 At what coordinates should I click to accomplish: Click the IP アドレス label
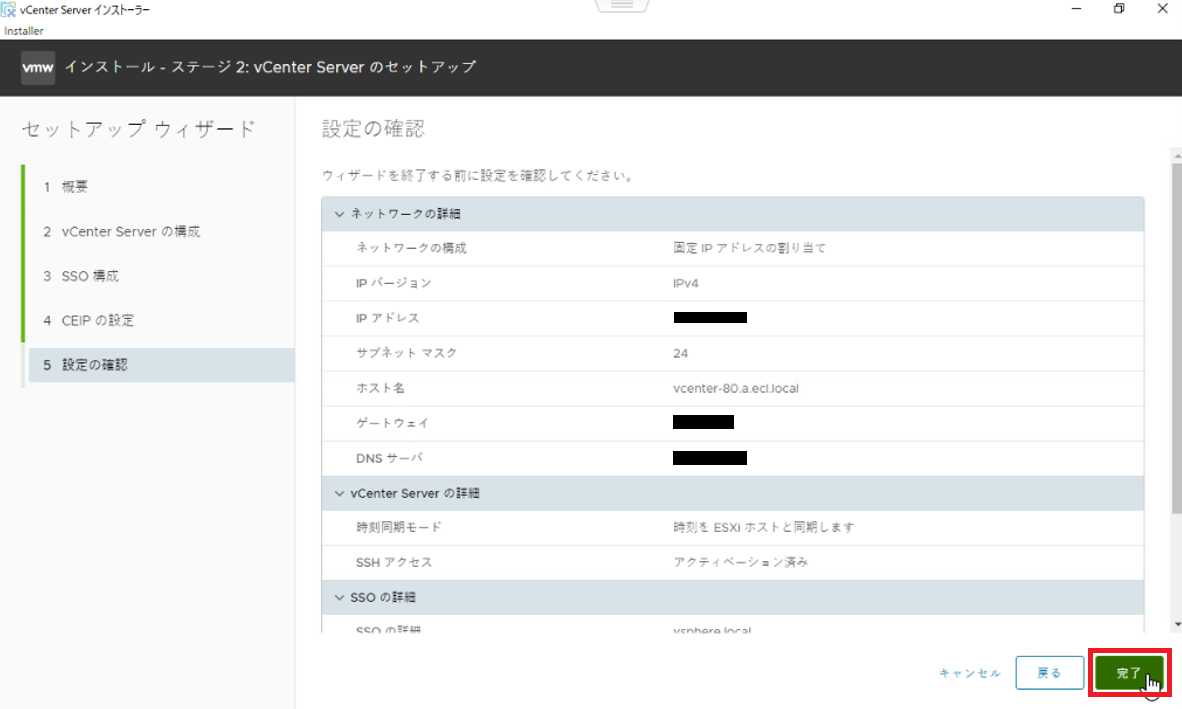point(387,318)
